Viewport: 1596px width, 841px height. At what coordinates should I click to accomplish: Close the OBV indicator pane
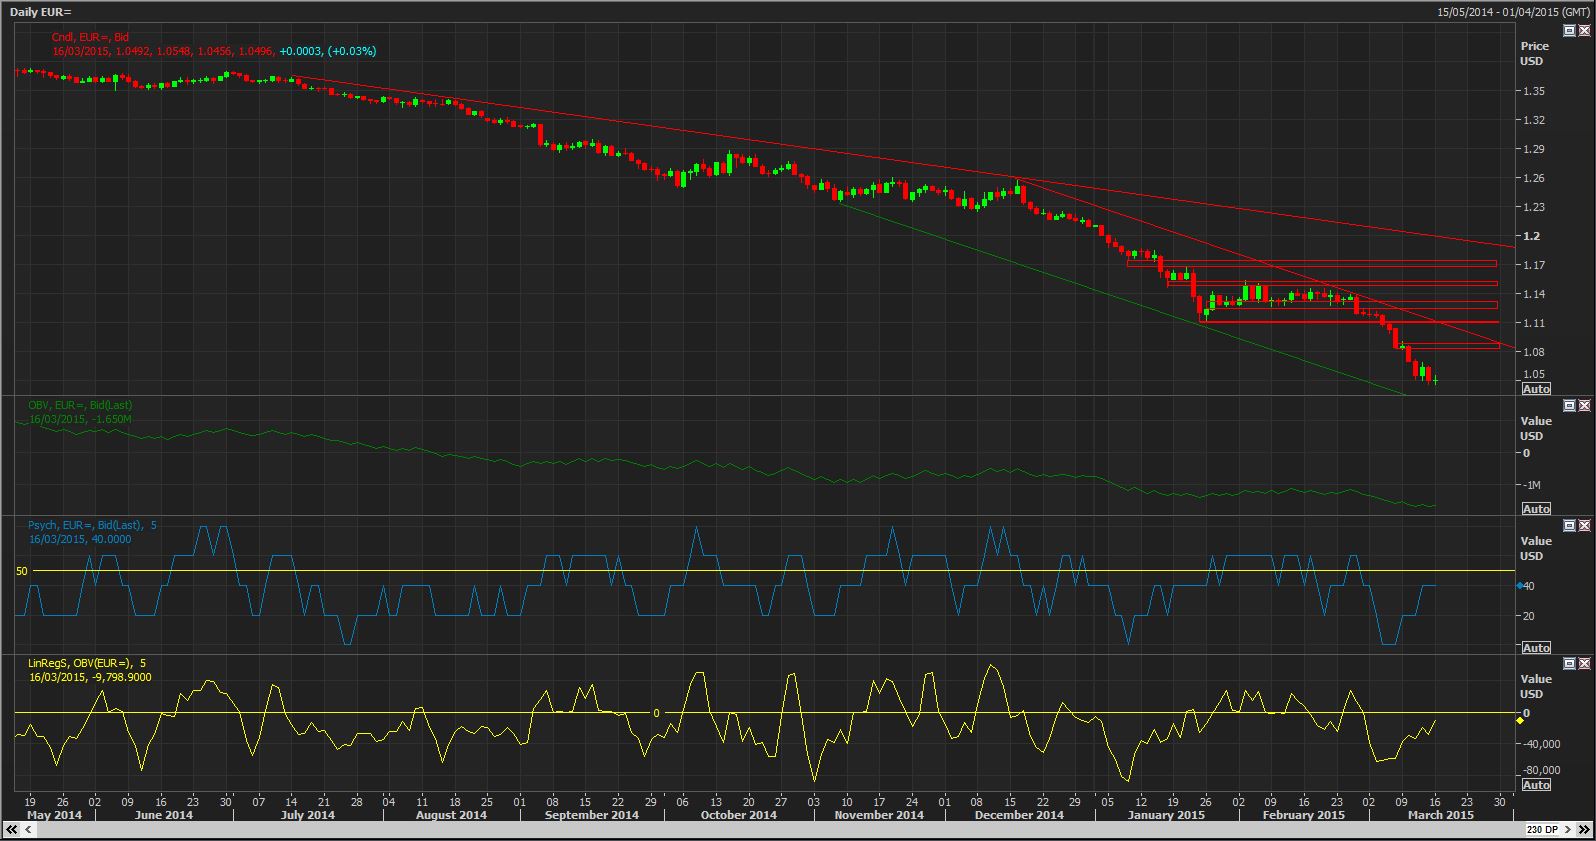1584,405
